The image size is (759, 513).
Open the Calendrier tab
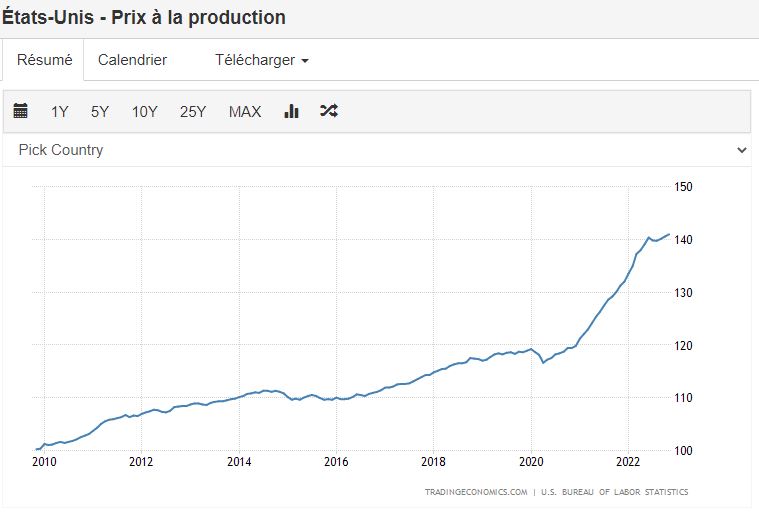click(x=132, y=60)
